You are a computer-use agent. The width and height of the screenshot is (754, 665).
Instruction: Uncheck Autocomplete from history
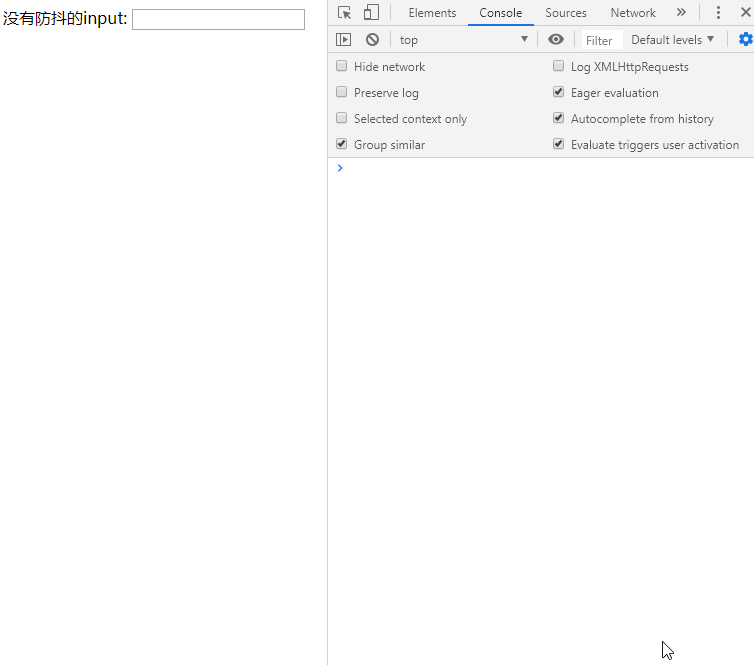click(558, 118)
